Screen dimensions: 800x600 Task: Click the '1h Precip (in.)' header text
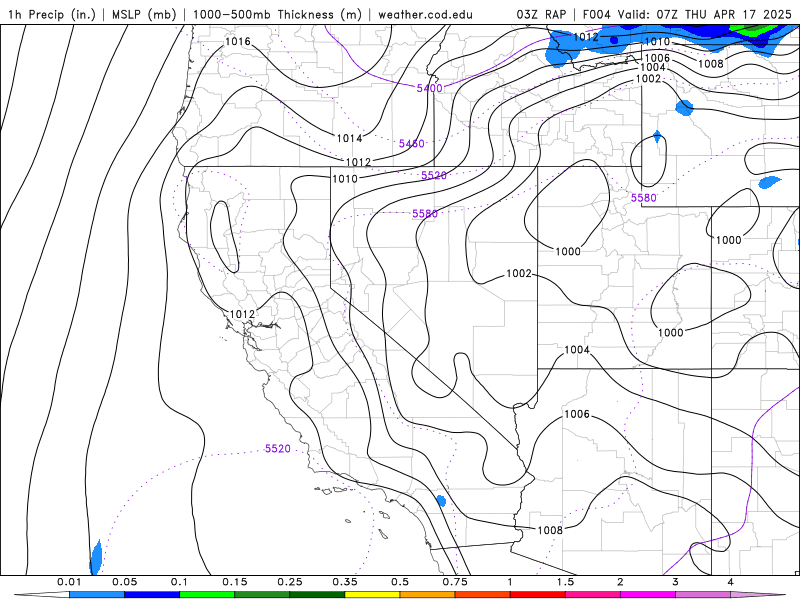click(52, 14)
